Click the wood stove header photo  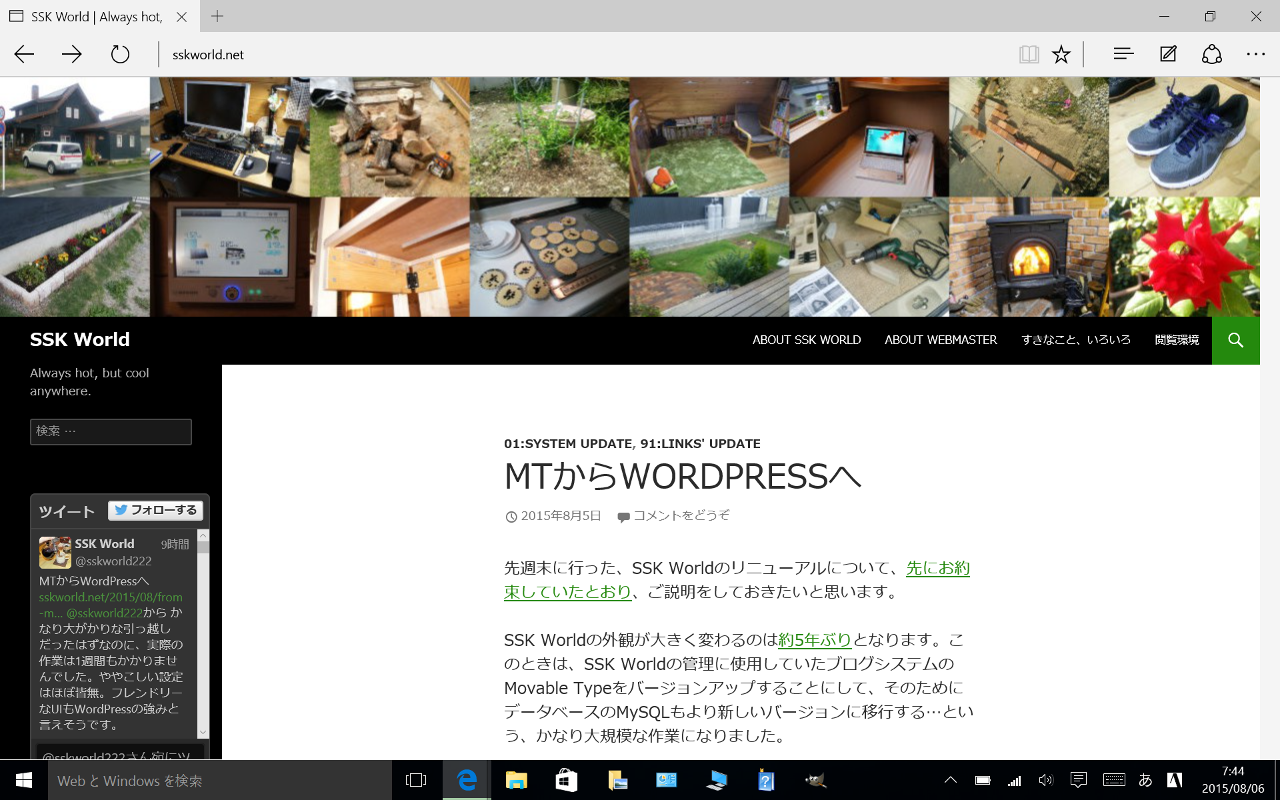[1029, 257]
